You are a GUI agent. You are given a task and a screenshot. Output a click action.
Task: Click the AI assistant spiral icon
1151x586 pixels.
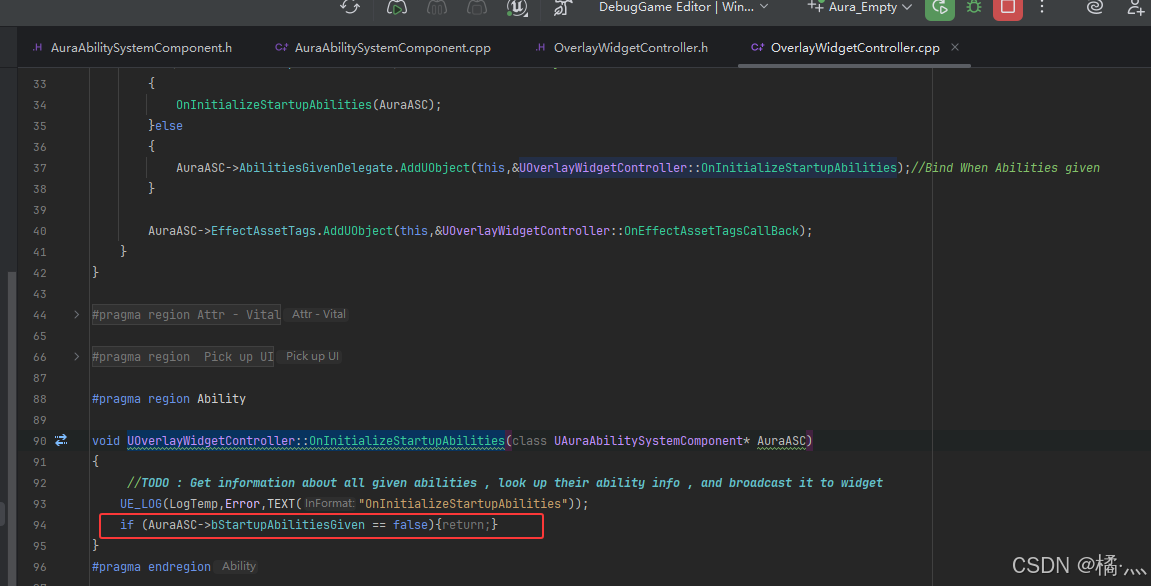(1094, 7)
